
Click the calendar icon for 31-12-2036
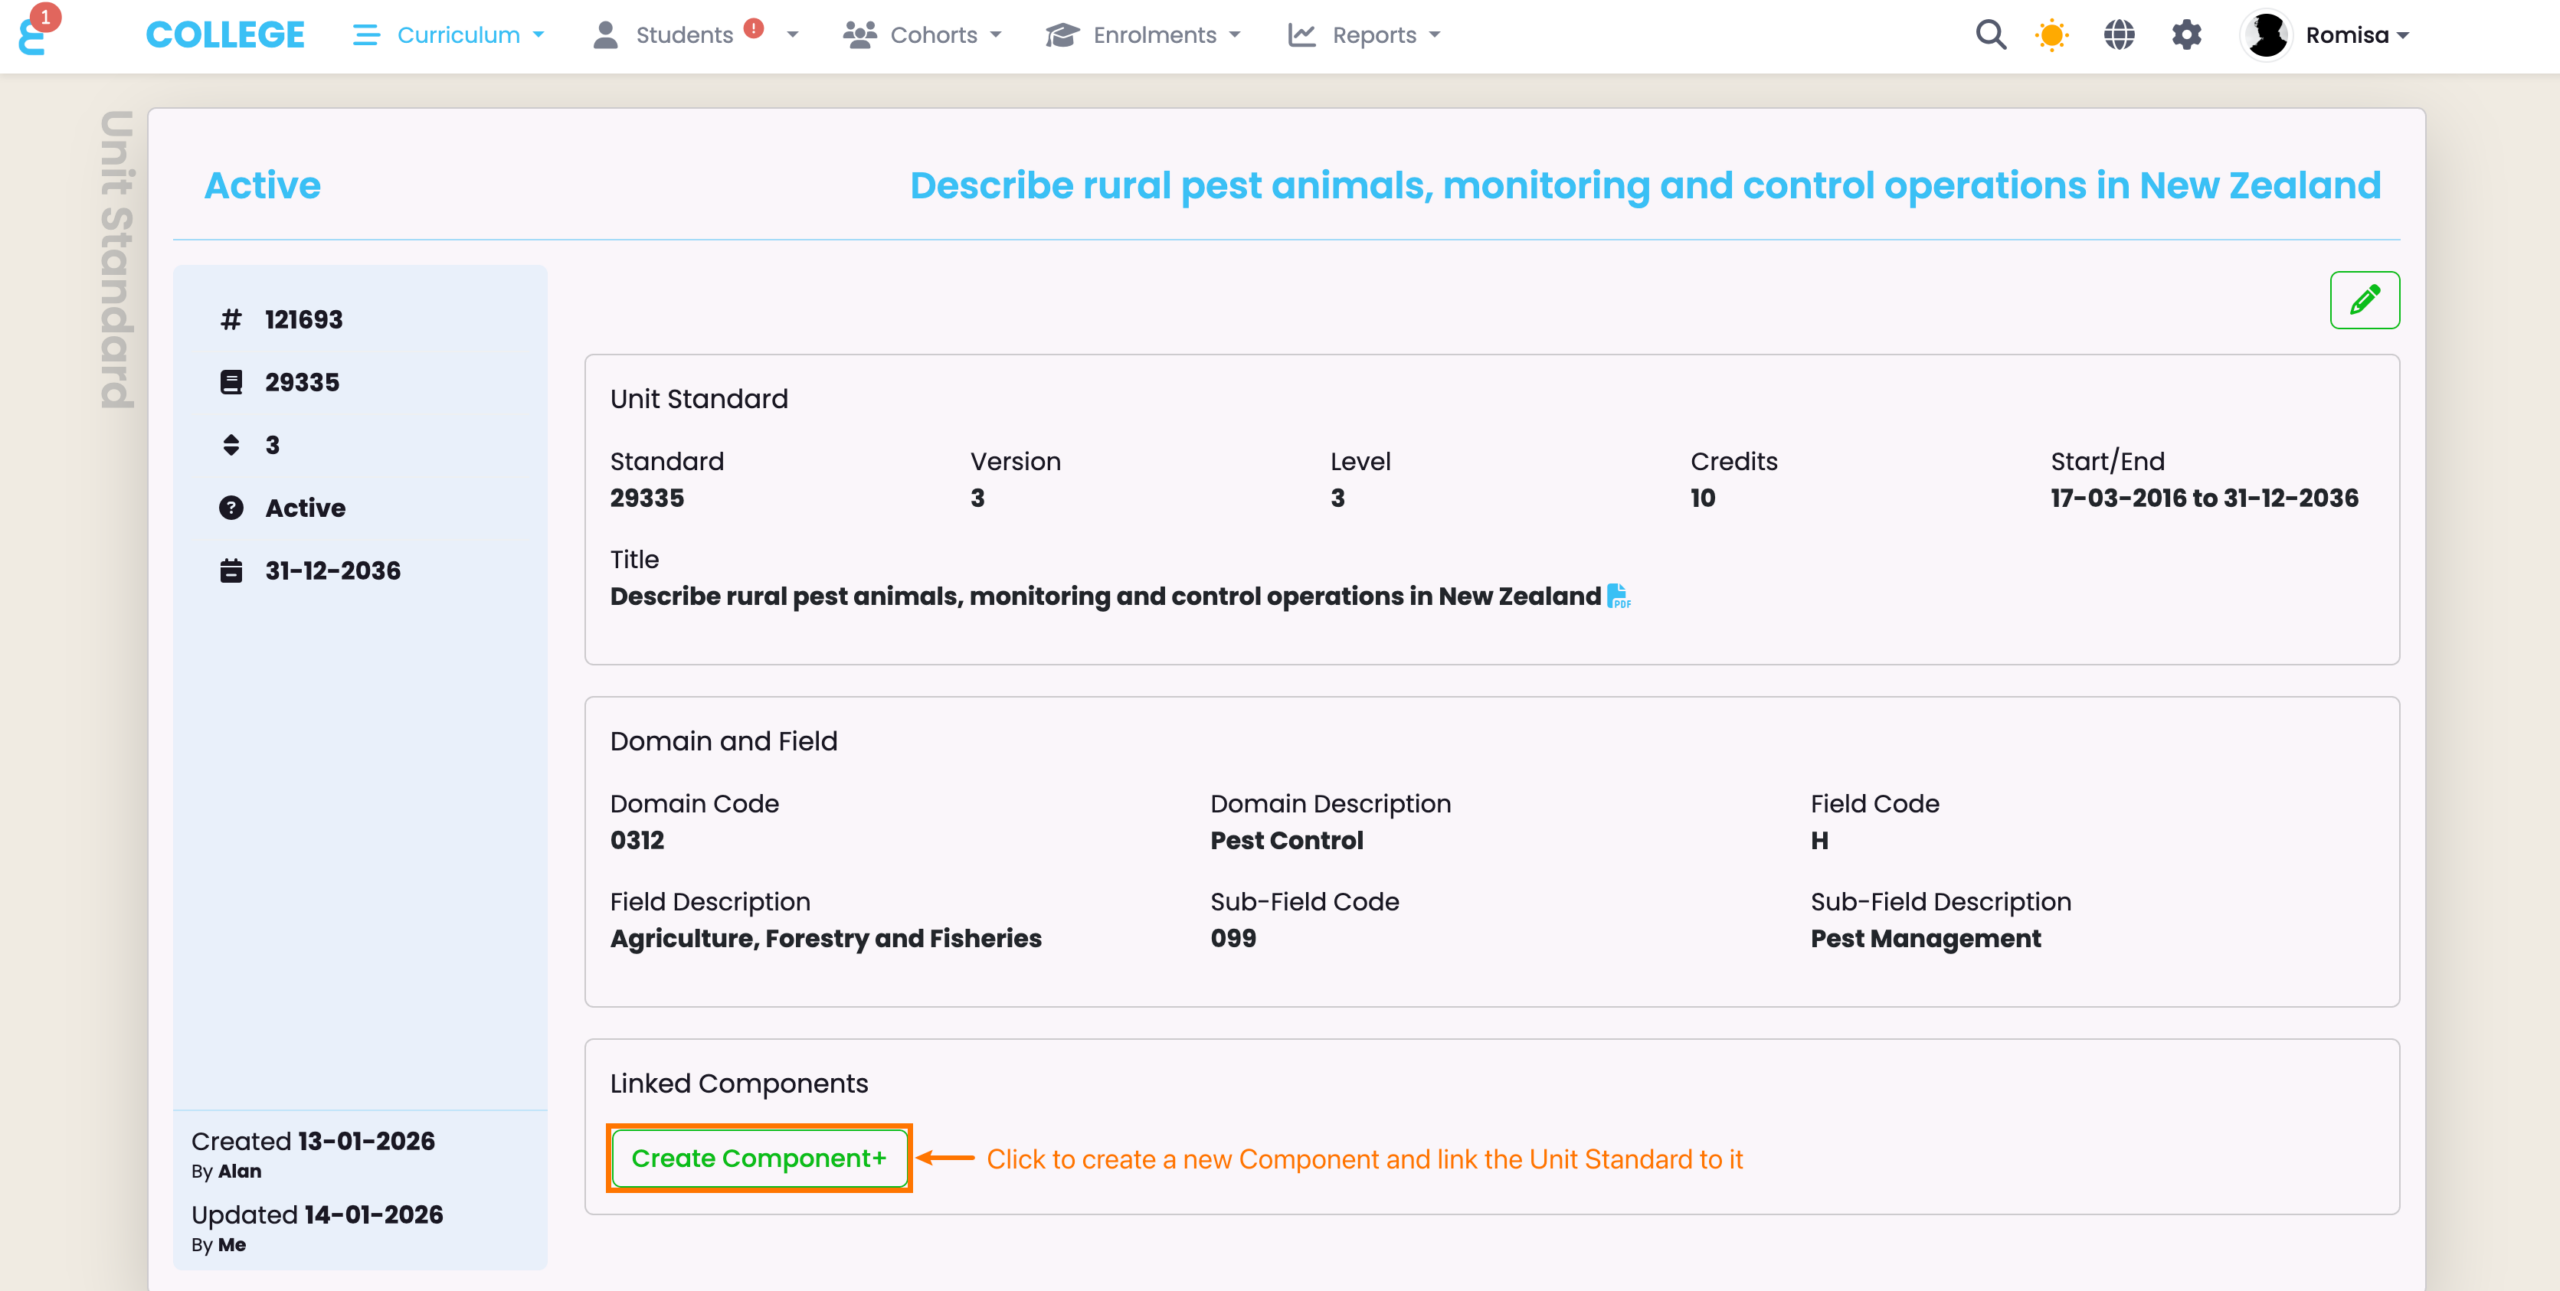(x=231, y=571)
